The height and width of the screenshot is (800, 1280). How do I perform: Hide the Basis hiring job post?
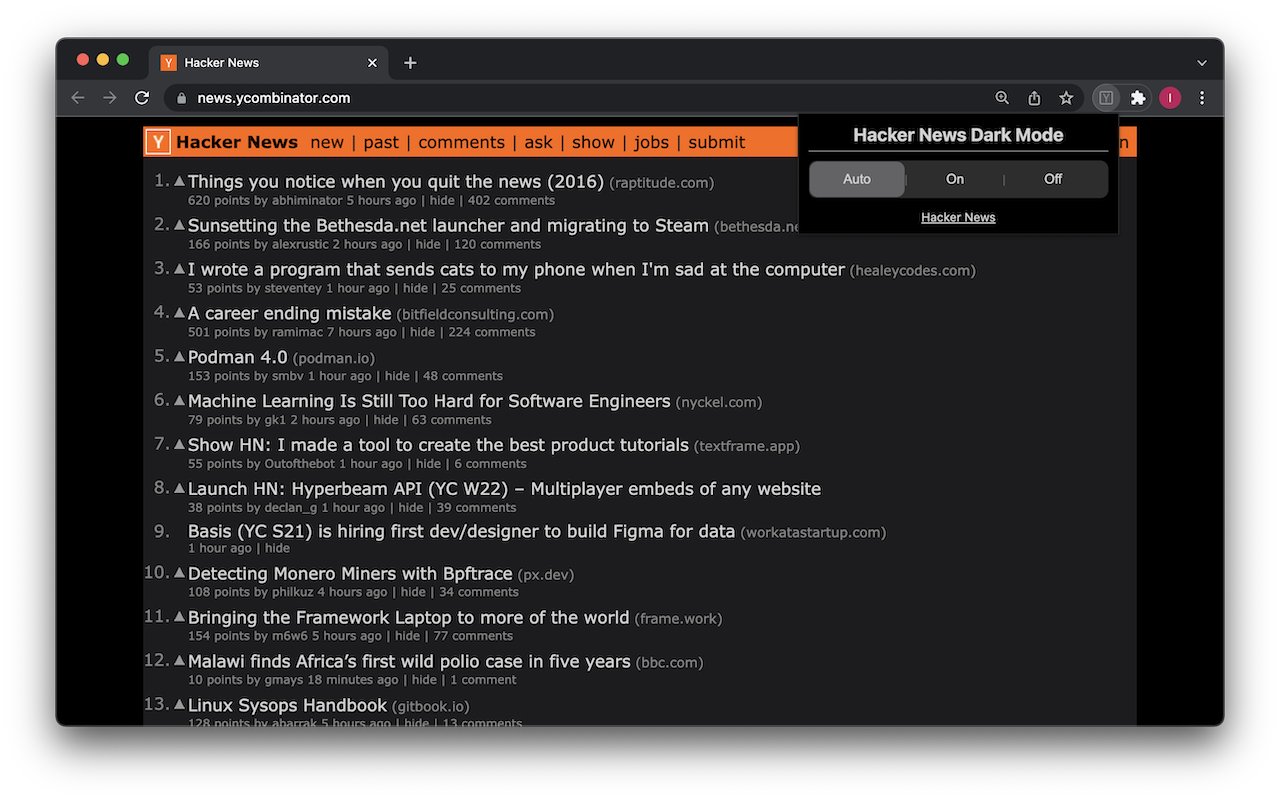click(x=277, y=548)
